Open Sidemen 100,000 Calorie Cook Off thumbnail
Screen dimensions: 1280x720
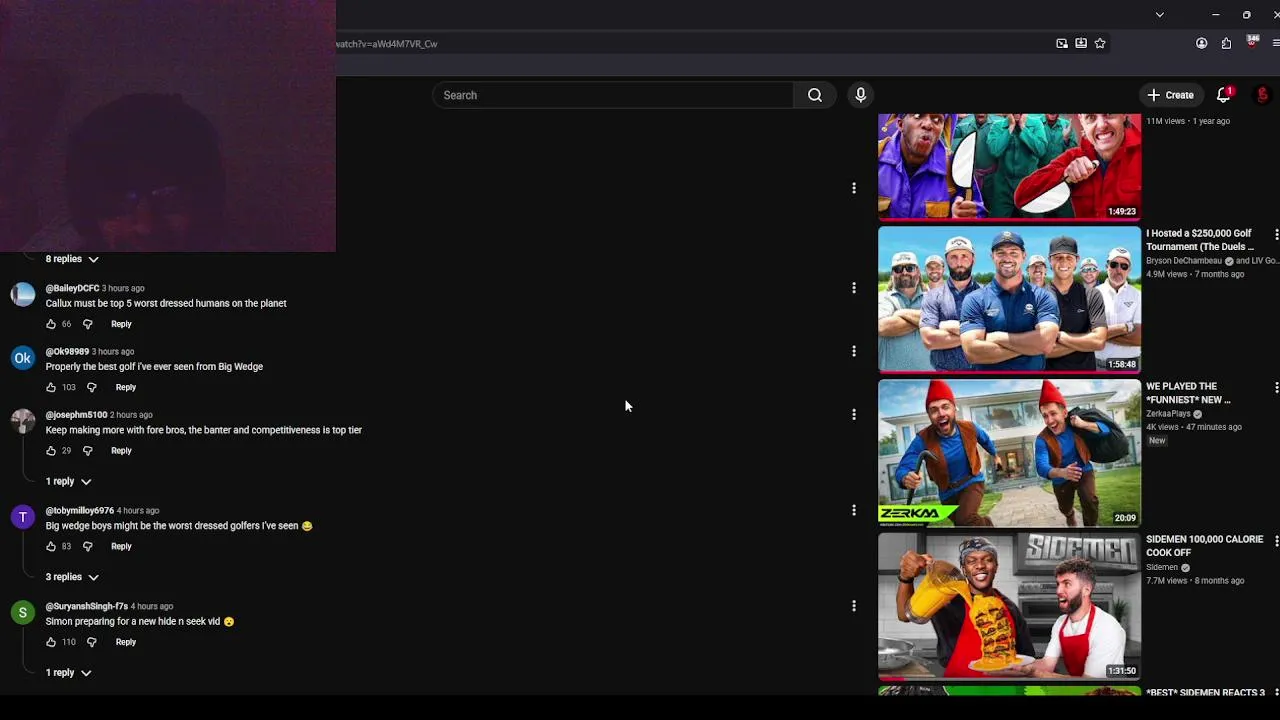(x=1009, y=606)
